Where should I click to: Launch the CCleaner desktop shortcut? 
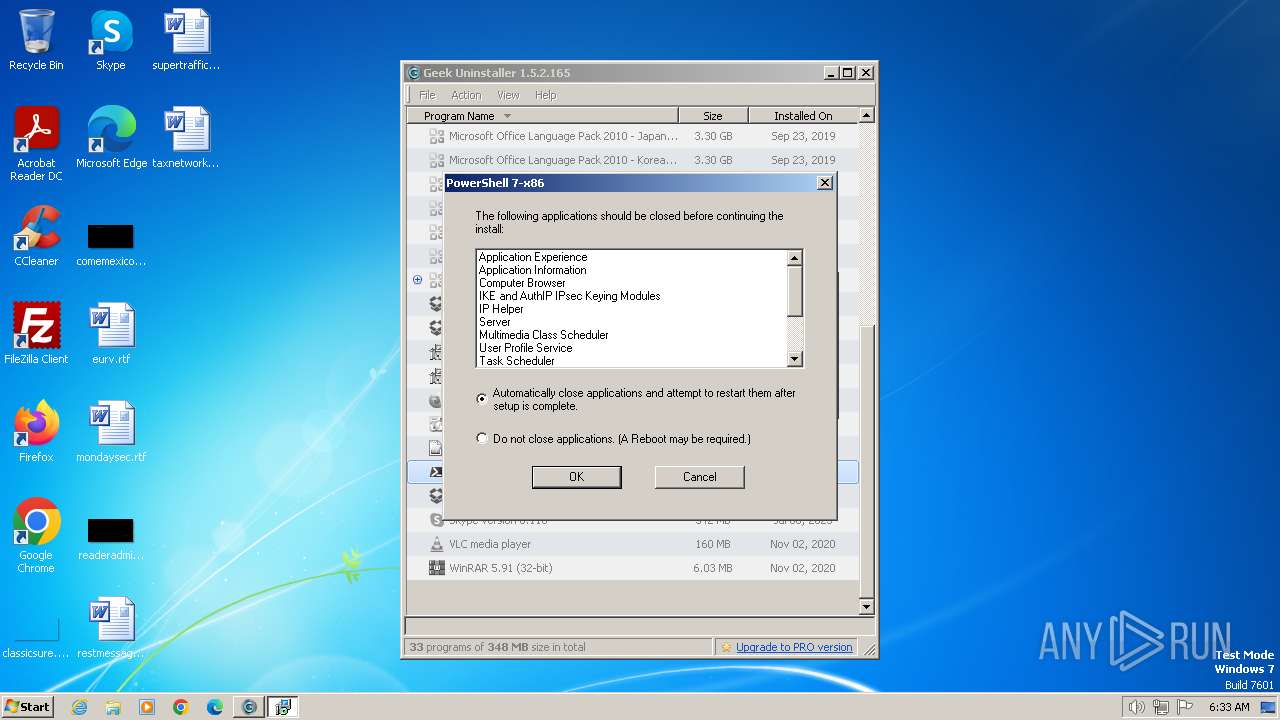36,236
